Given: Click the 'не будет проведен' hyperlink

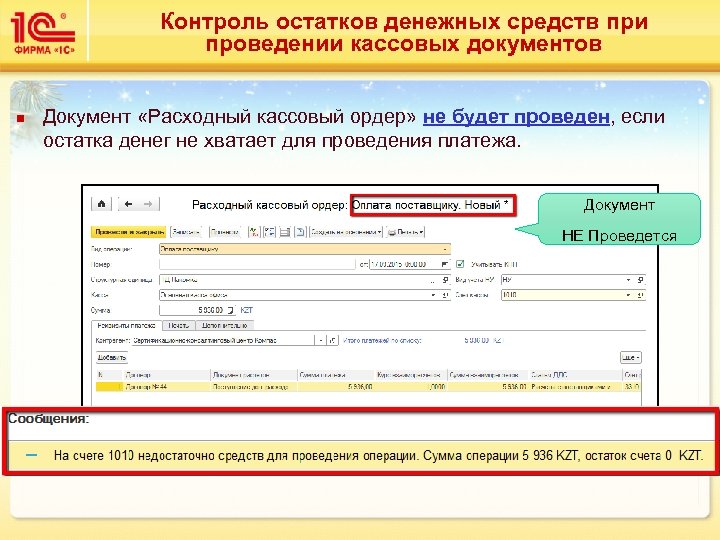Looking at the screenshot, I should pos(516,117).
